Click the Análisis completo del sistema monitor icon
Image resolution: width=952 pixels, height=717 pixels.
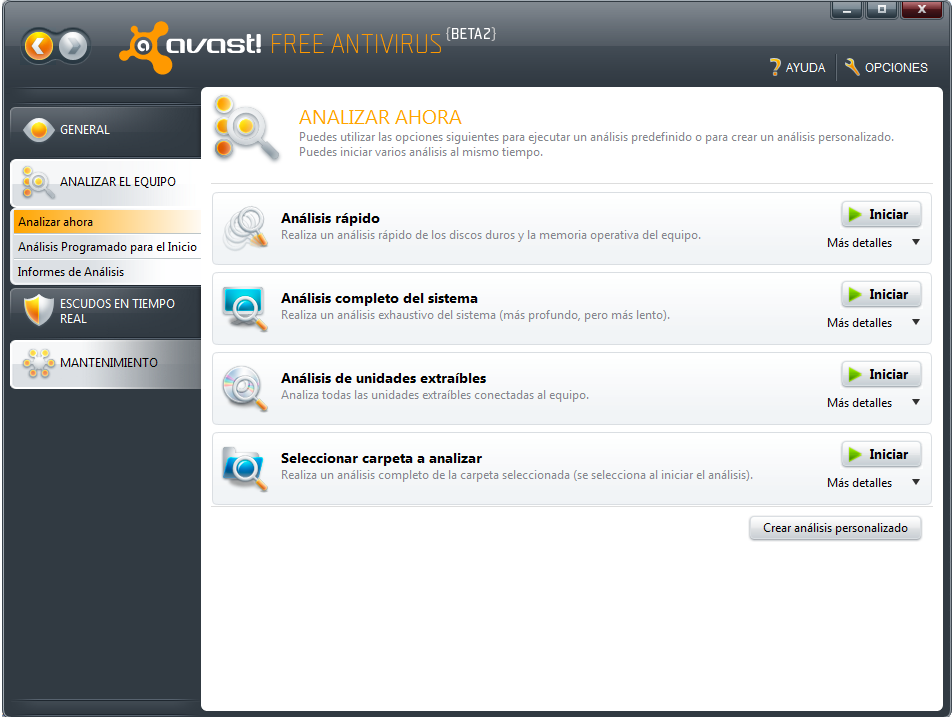pos(245,308)
